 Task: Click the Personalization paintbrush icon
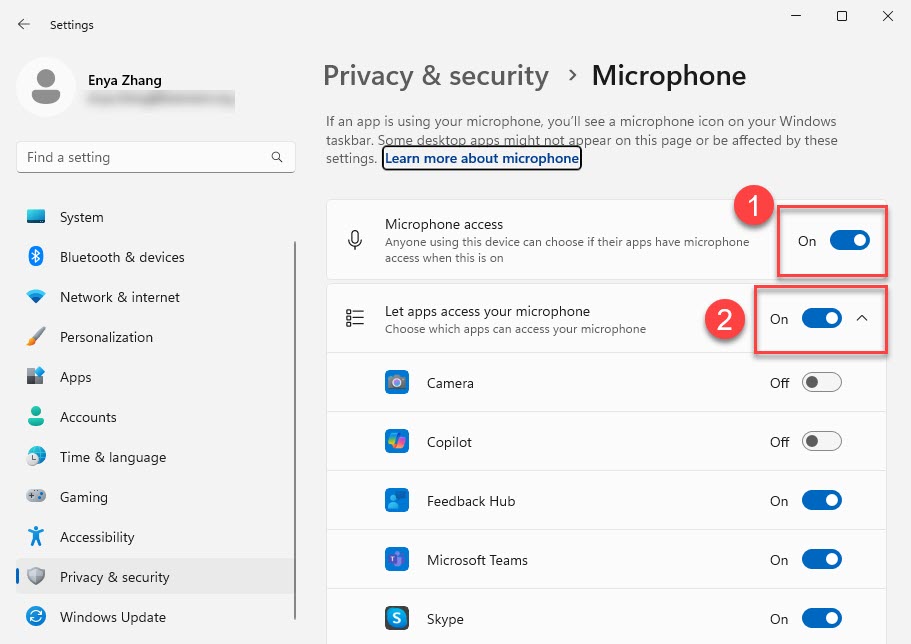pyautogui.click(x=37, y=337)
